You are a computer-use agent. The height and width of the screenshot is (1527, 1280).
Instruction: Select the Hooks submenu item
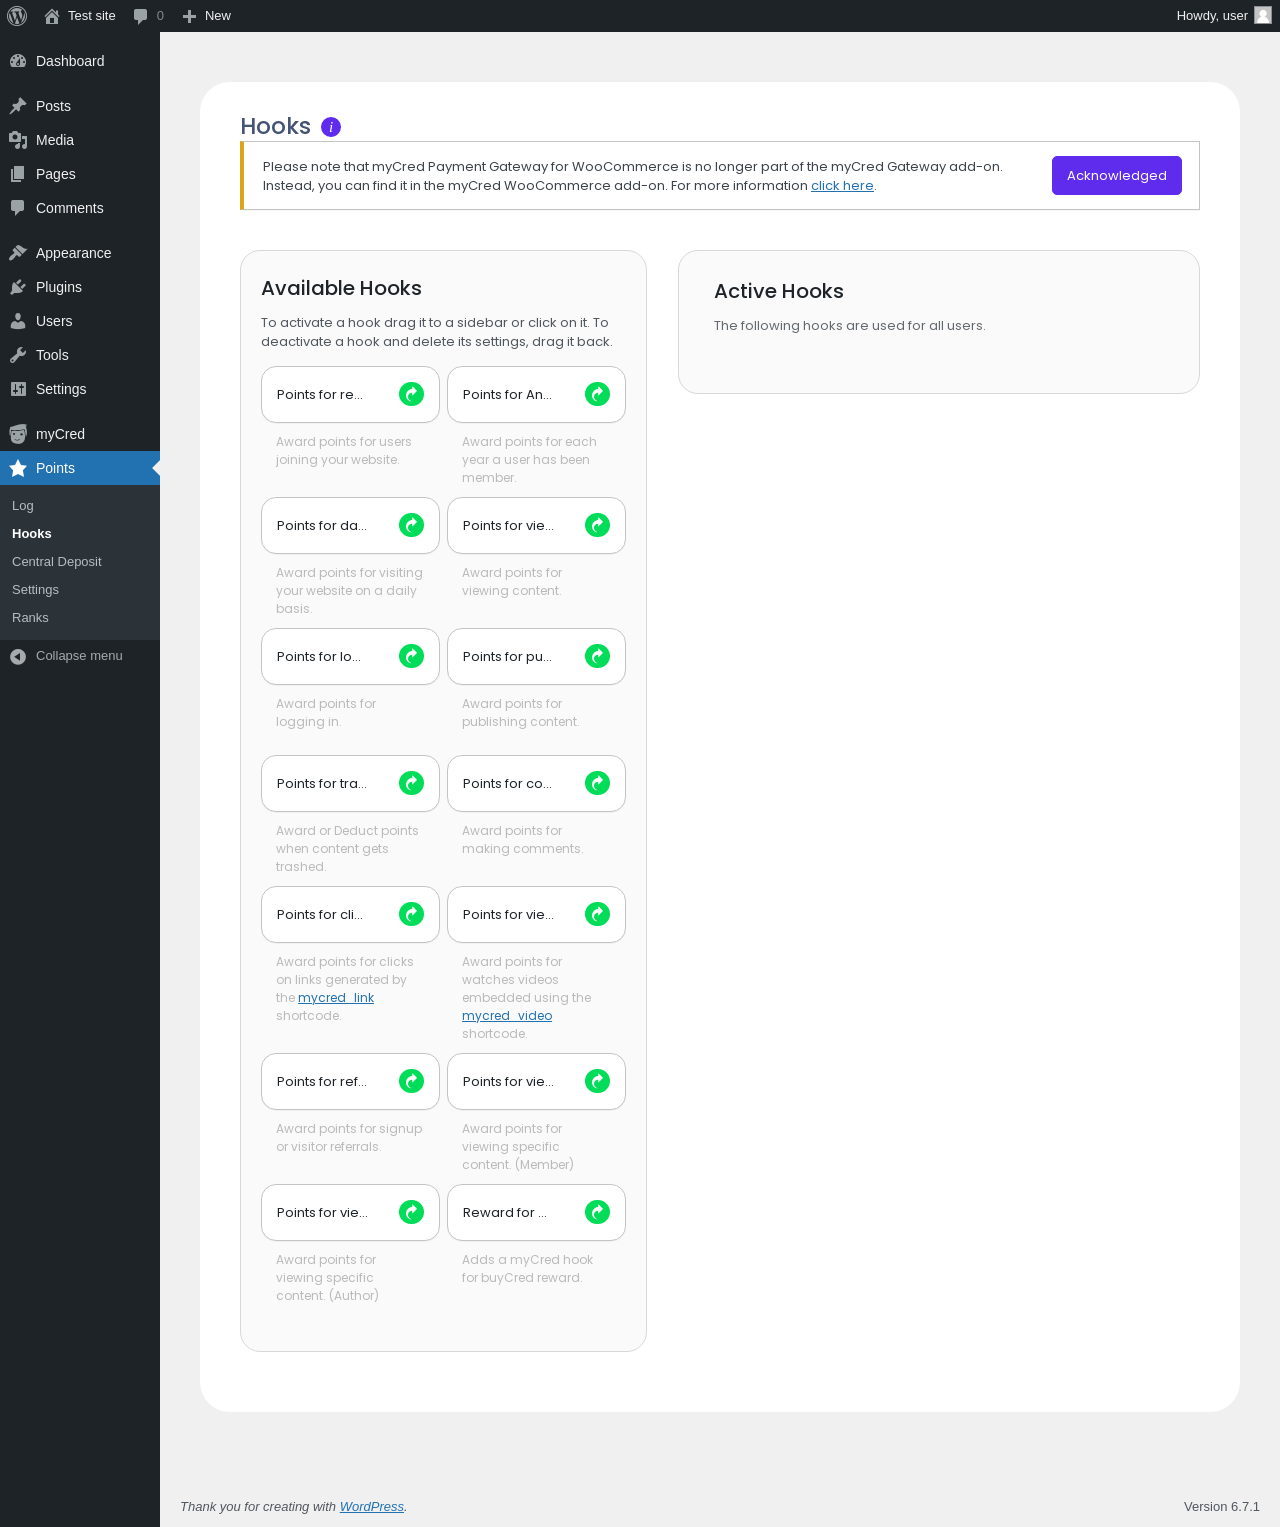pos(80,534)
